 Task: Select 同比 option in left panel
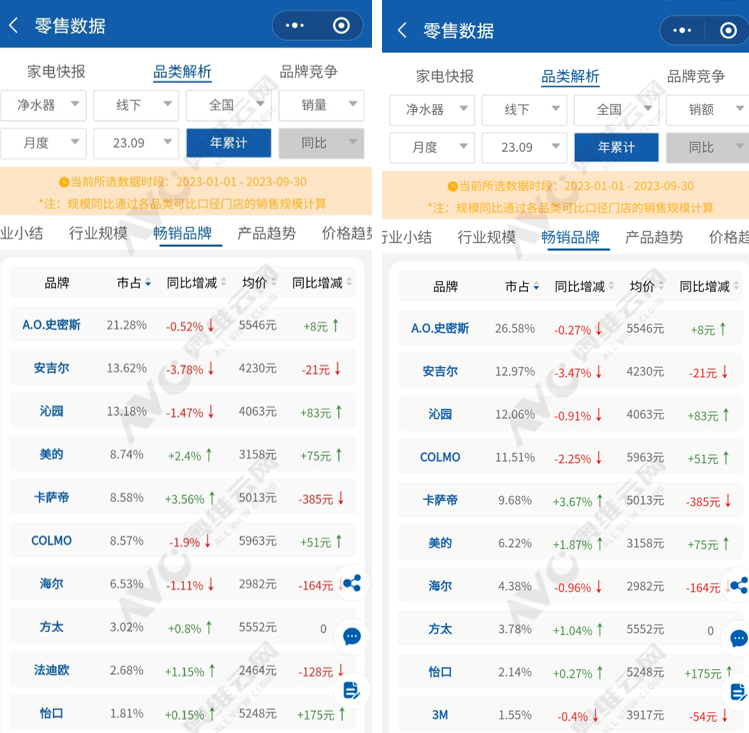coord(321,143)
